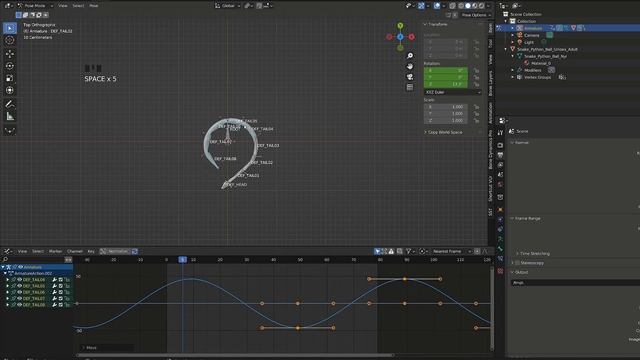Screen dimensions: 640x360
Task: Expand DEF_TAIL04 channel in graph editor
Action: 7,280
